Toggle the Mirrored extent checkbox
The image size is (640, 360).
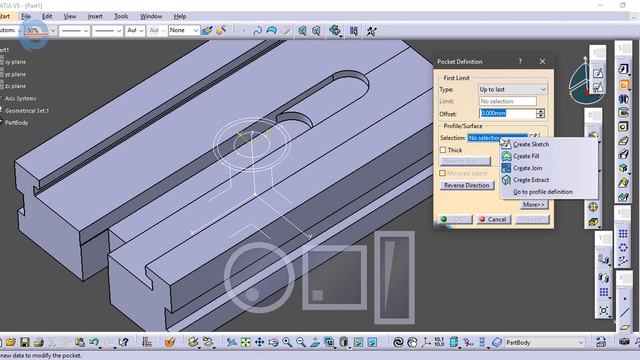(442, 173)
